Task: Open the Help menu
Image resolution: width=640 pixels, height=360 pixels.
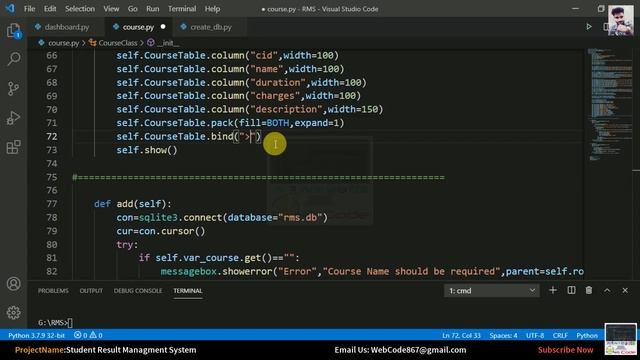Action: 212,9
